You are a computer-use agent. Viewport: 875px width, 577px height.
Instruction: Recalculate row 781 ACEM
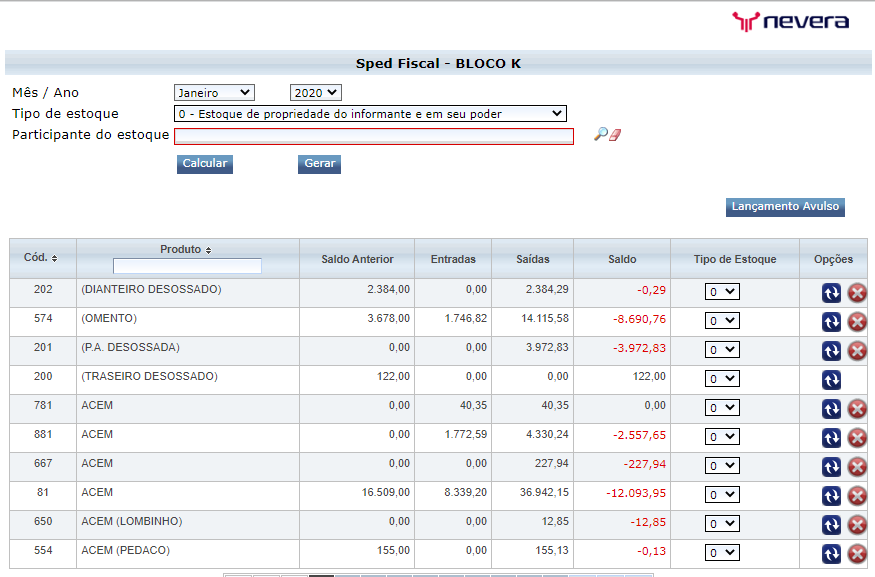pos(831,409)
